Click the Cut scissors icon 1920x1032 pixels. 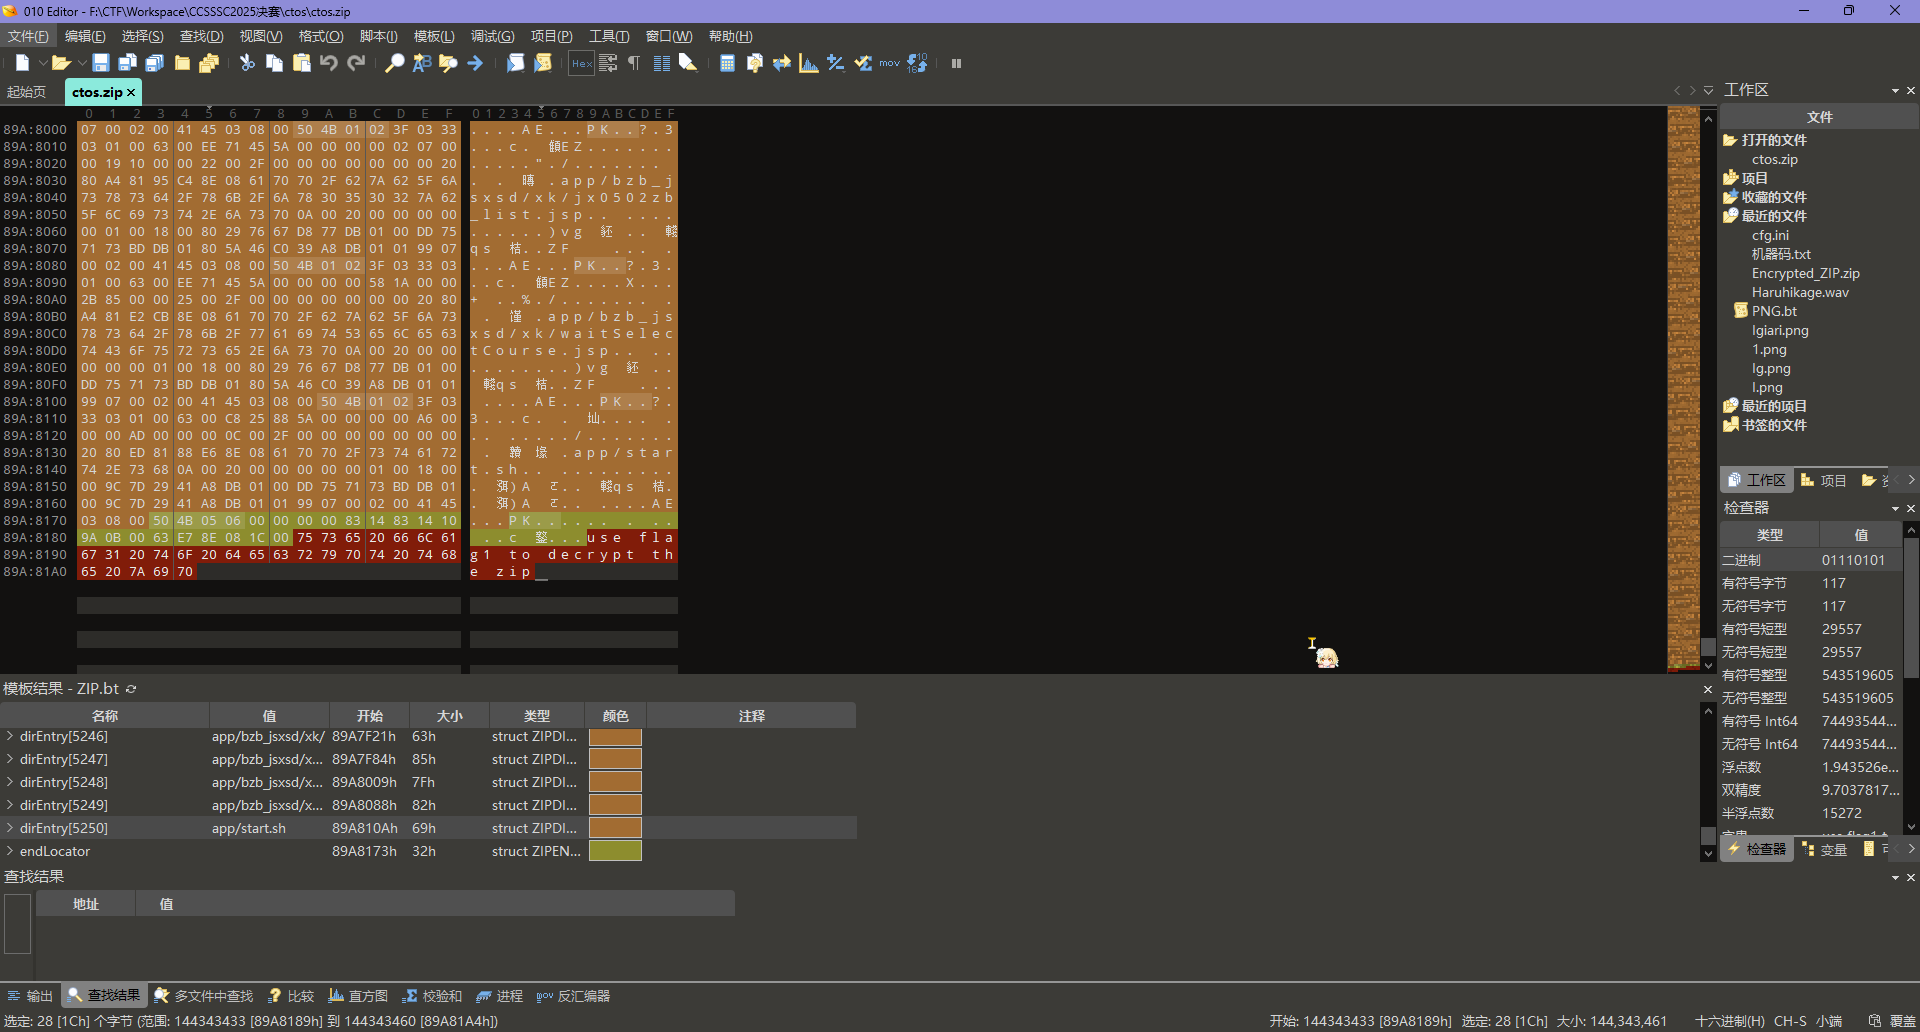point(247,63)
